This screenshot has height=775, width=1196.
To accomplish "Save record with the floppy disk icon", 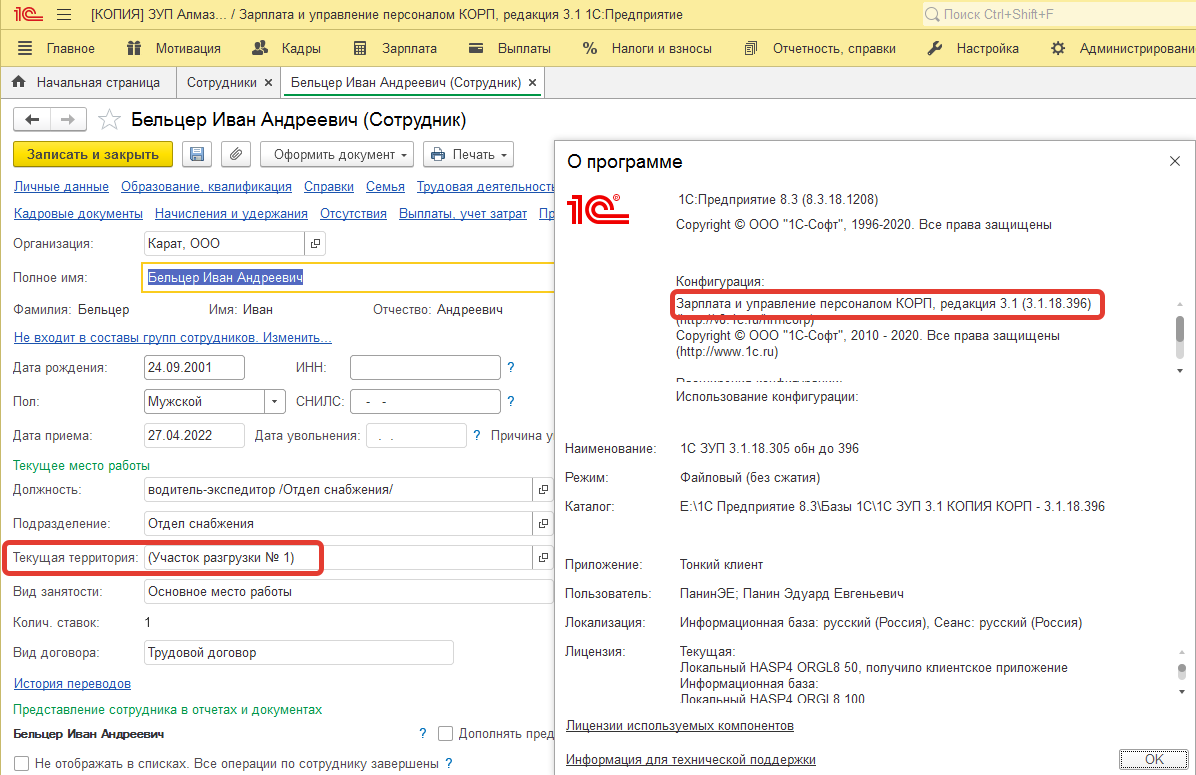I will 197,154.
